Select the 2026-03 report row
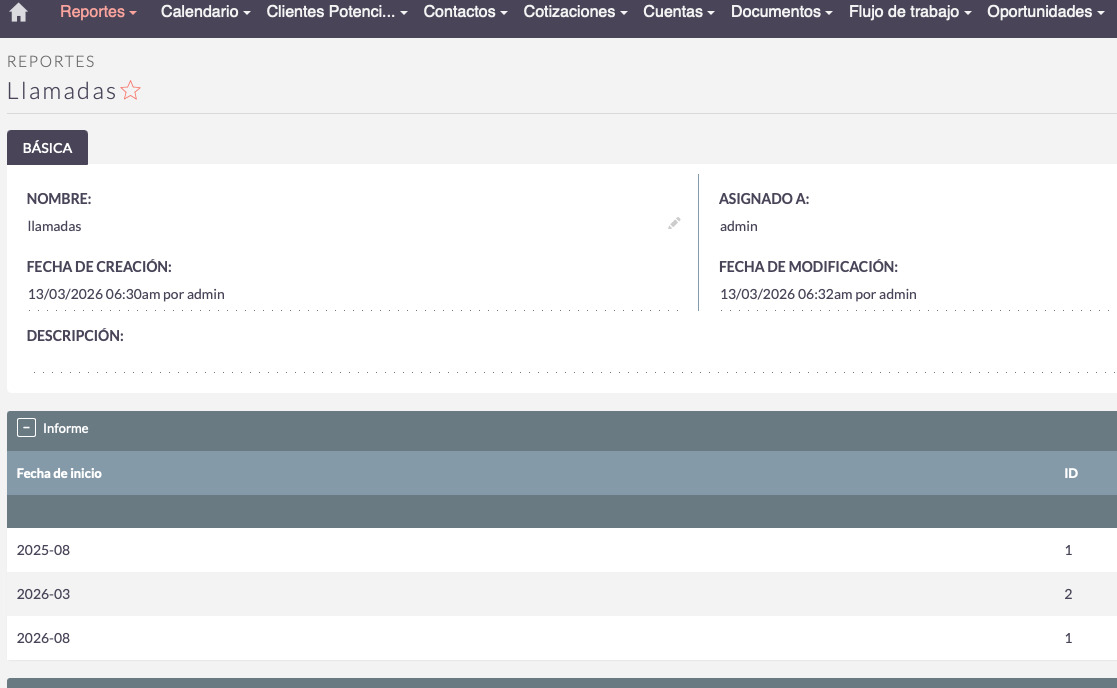1117x688 pixels. coord(43,594)
